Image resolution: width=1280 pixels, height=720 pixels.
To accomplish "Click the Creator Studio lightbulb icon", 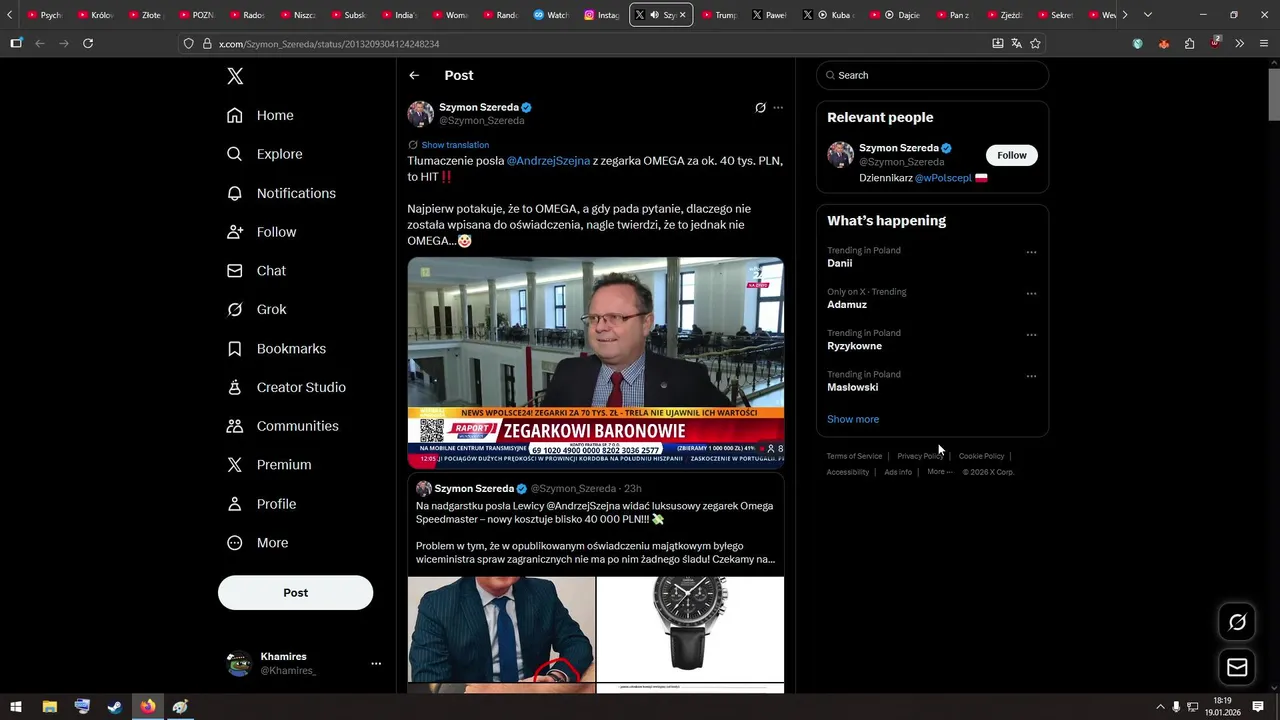I will [235, 387].
